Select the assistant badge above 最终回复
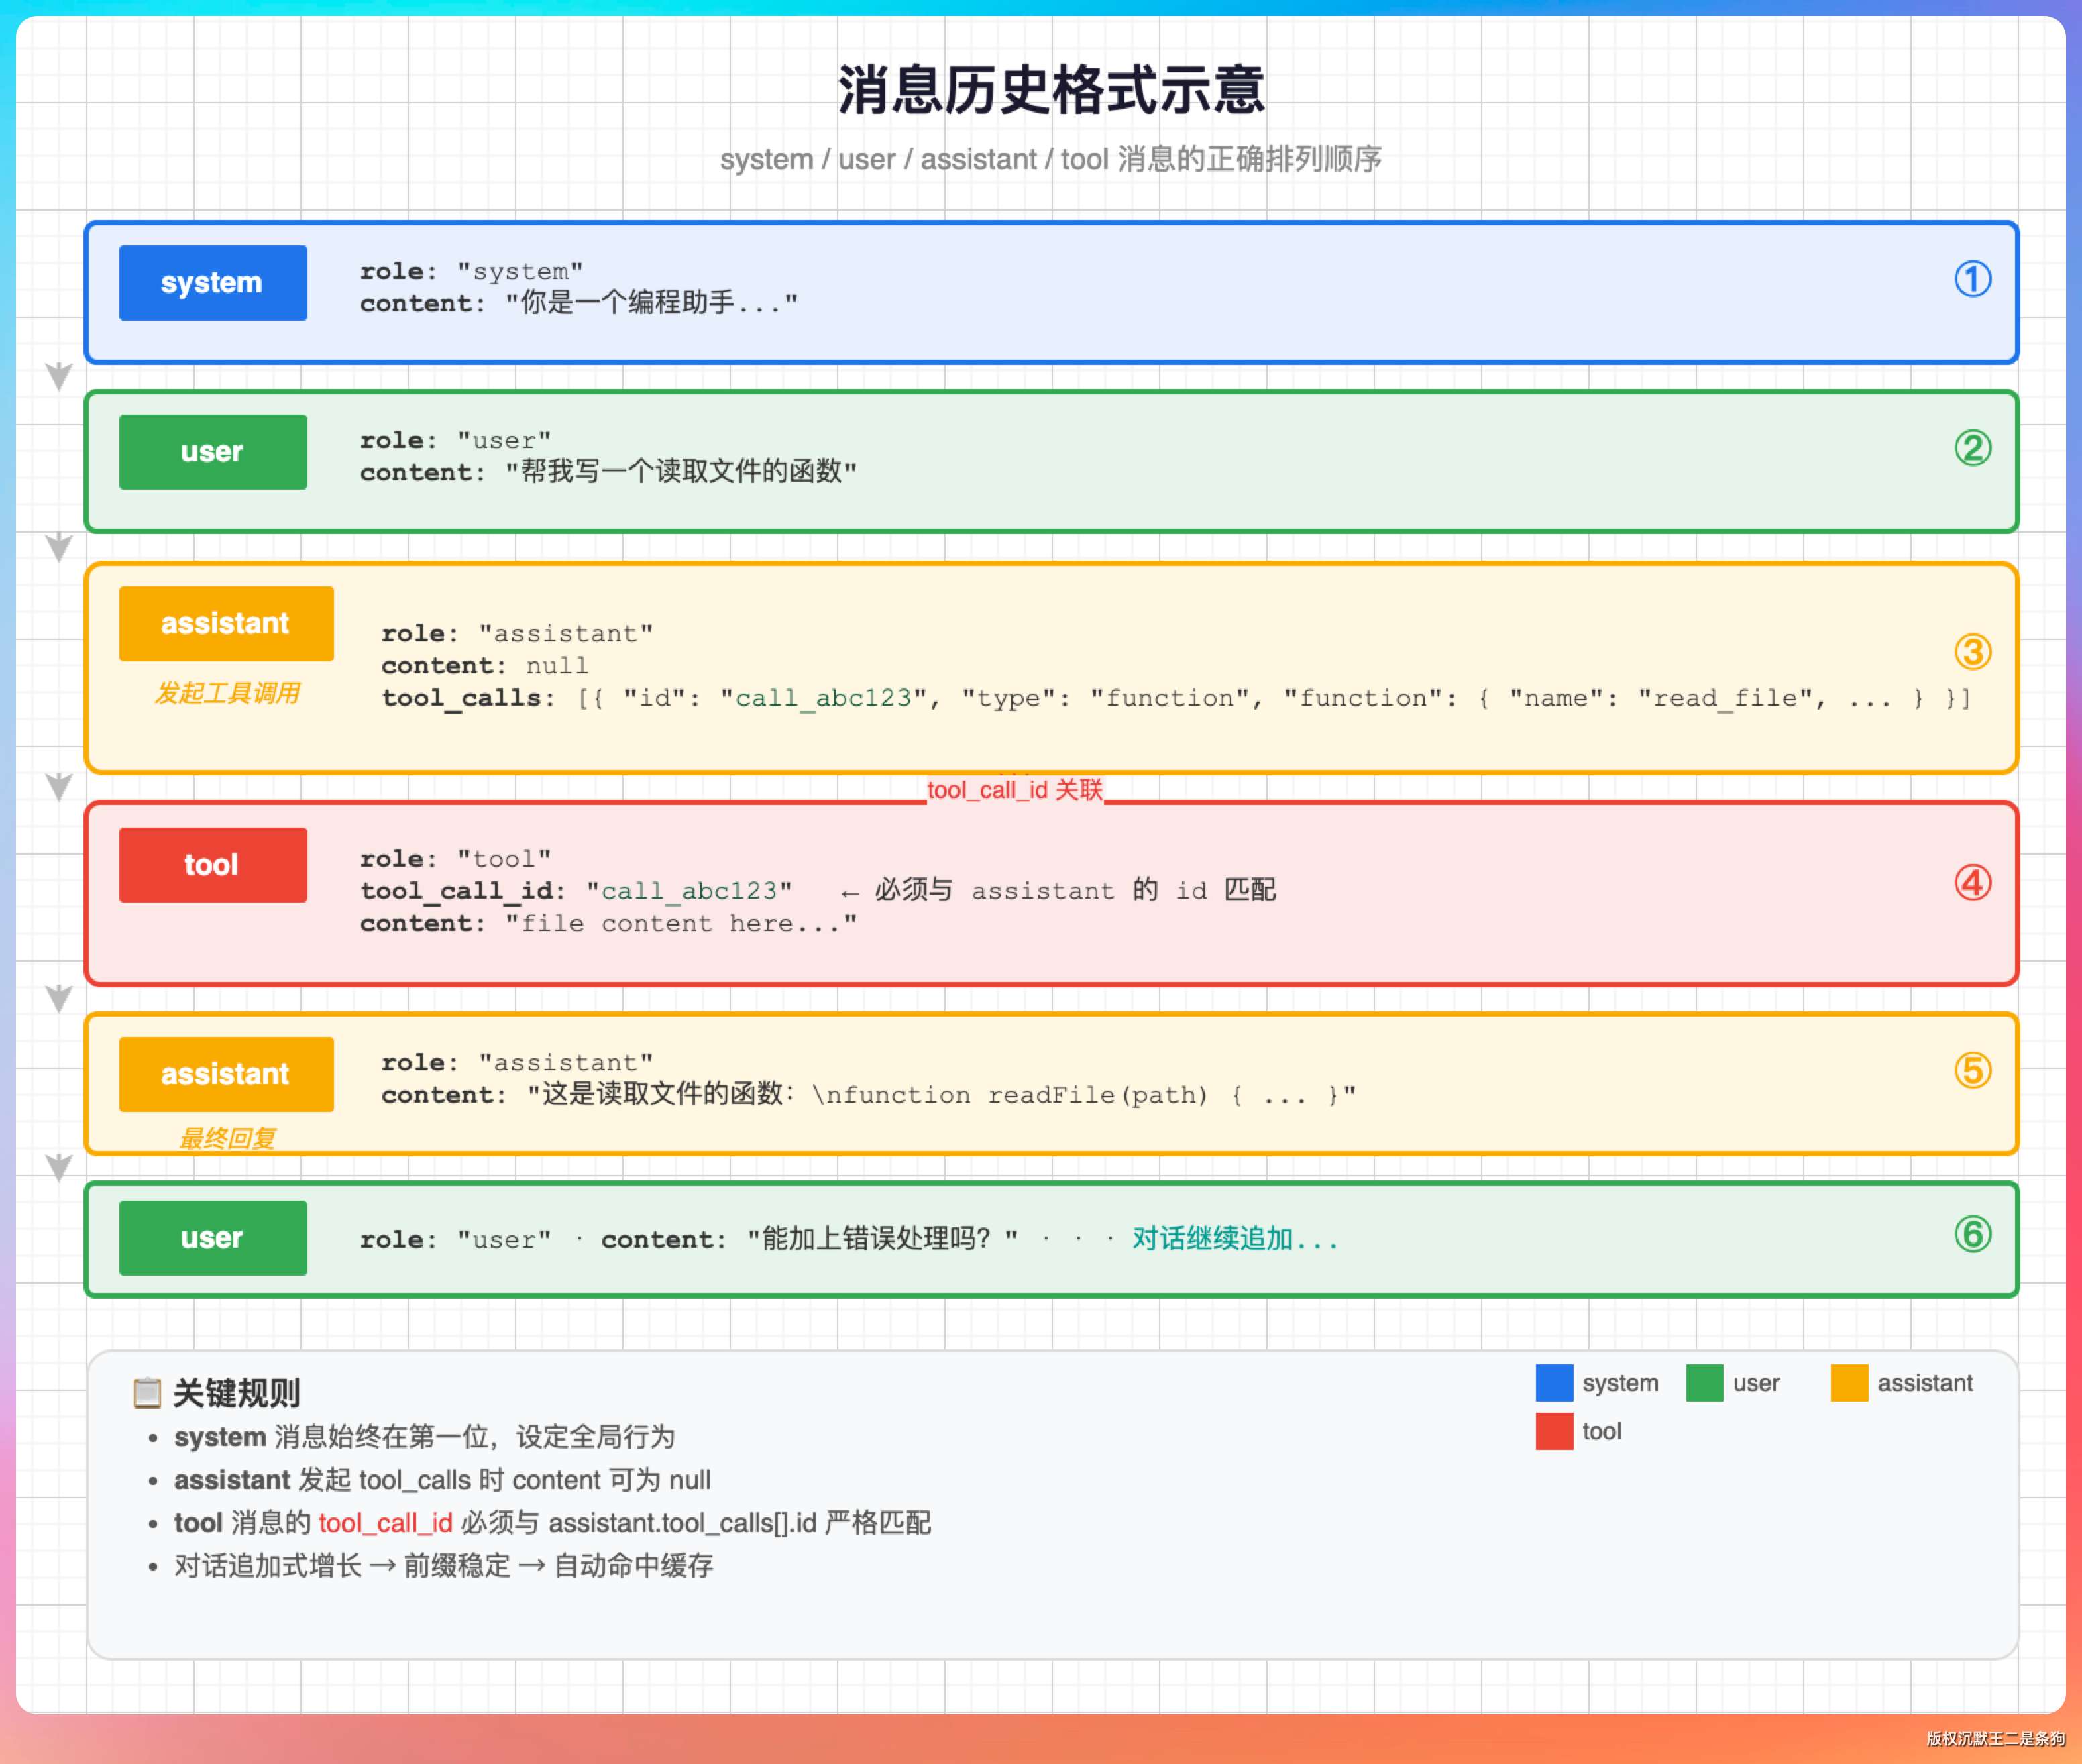The height and width of the screenshot is (1764, 2082). tap(226, 1074)
